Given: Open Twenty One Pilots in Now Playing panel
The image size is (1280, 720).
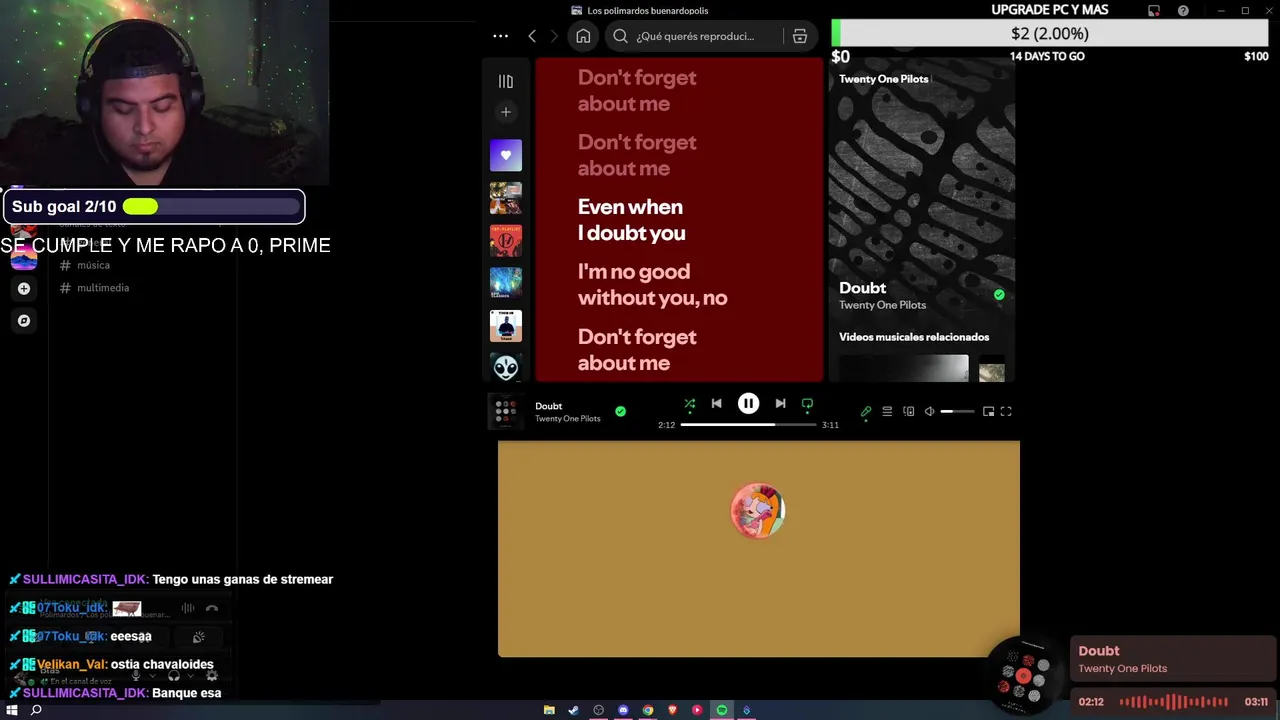Looking at the screenshot, I should coord(882,305).
